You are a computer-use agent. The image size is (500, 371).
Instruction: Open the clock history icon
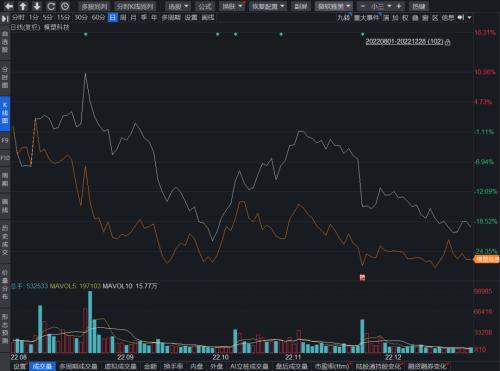[65, 6]
